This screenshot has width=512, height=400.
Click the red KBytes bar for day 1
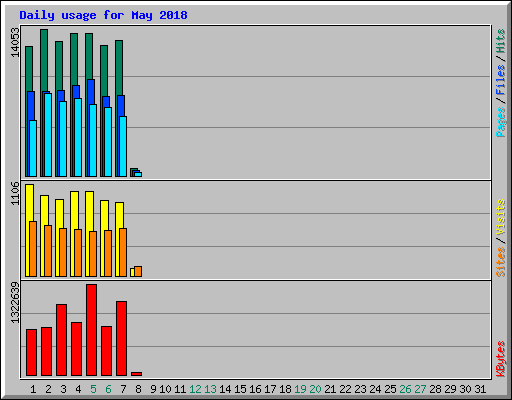pyautogui.click(x=31, y=353)
